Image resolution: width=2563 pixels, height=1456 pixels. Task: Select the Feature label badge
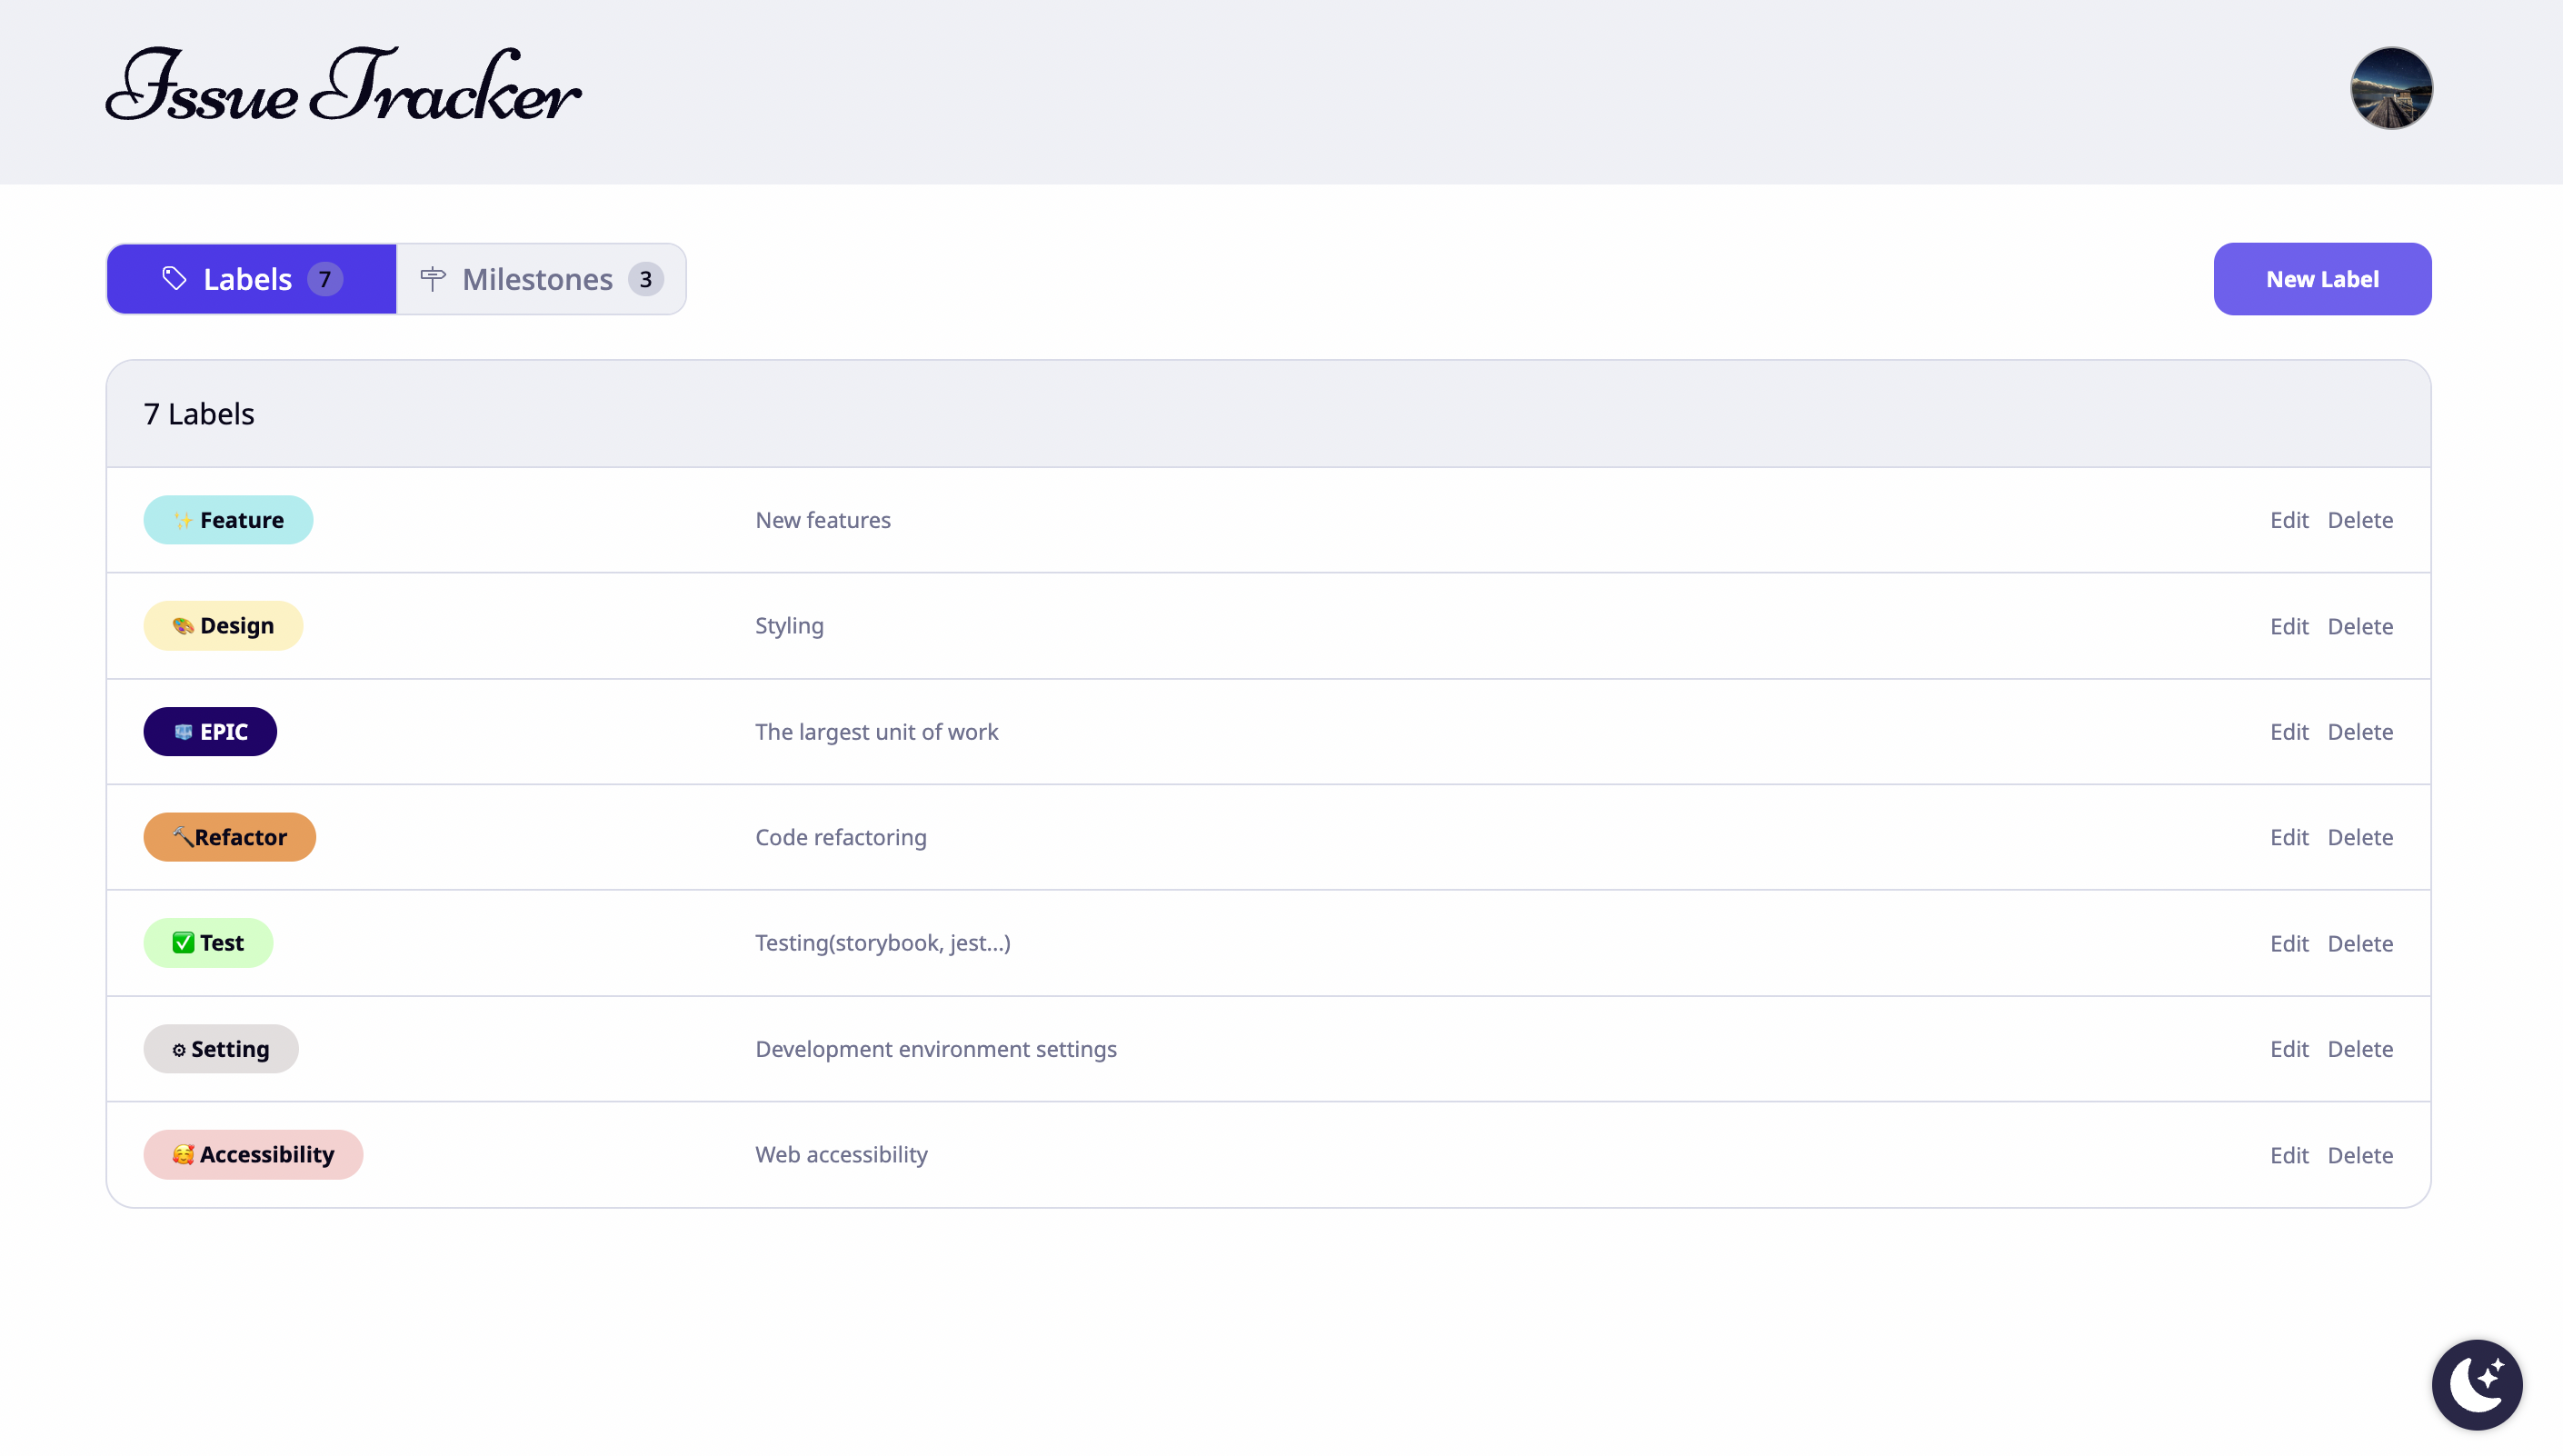pos(228,520)
